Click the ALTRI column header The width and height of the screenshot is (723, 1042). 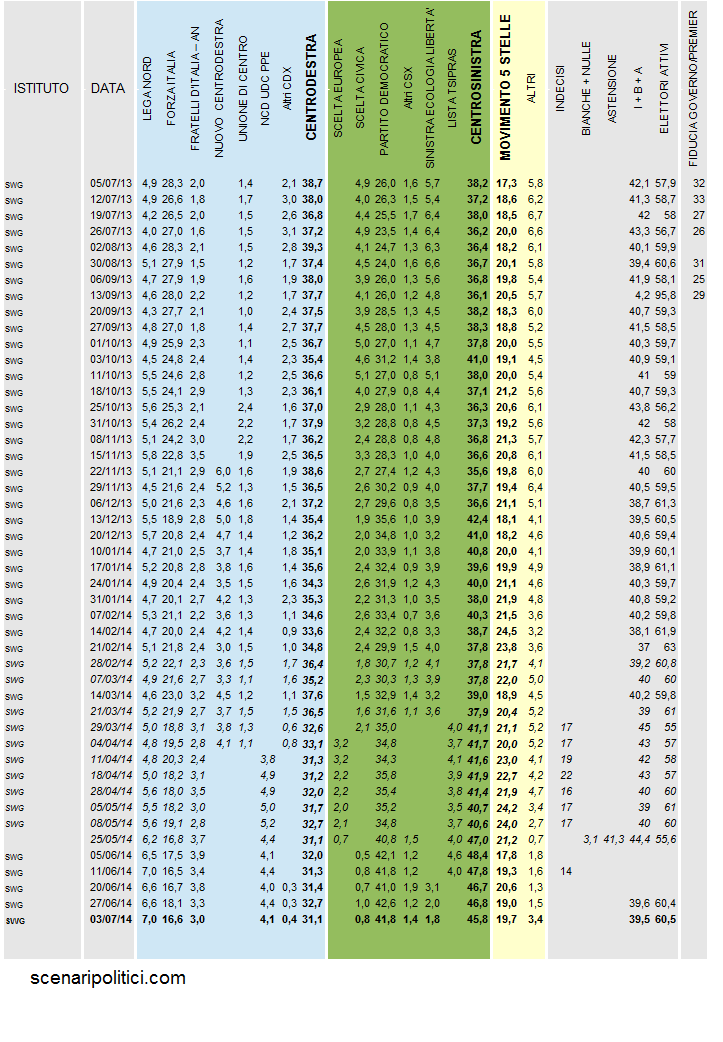pyautogui.click(x=531, y=88)
